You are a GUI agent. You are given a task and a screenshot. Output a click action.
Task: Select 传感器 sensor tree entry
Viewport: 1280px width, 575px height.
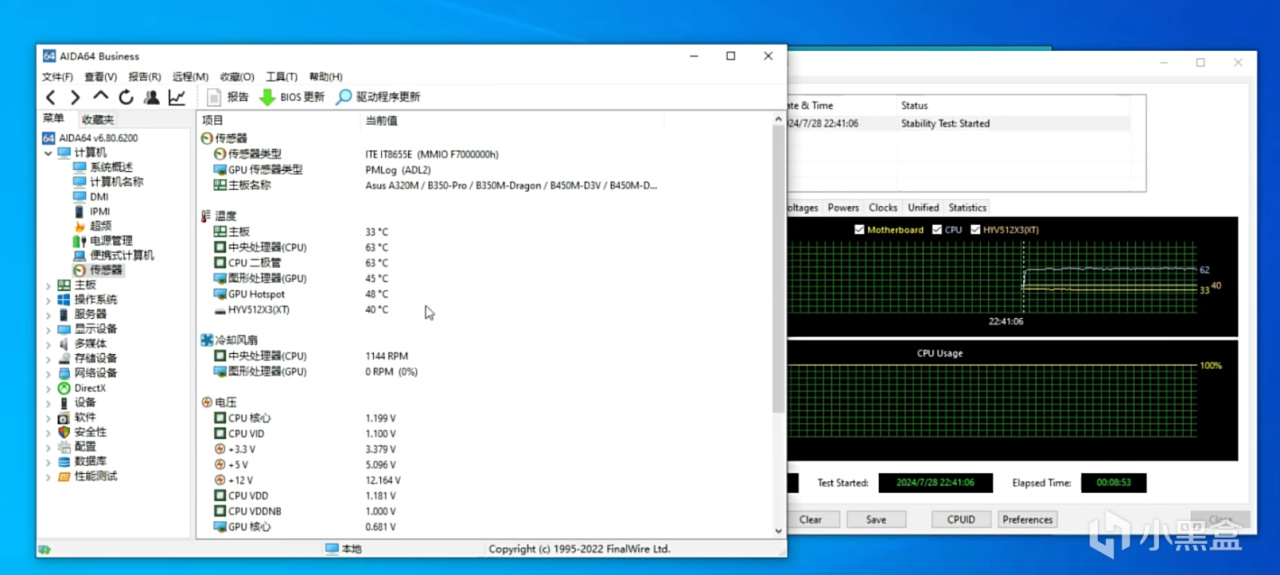[x=106, y=270]
